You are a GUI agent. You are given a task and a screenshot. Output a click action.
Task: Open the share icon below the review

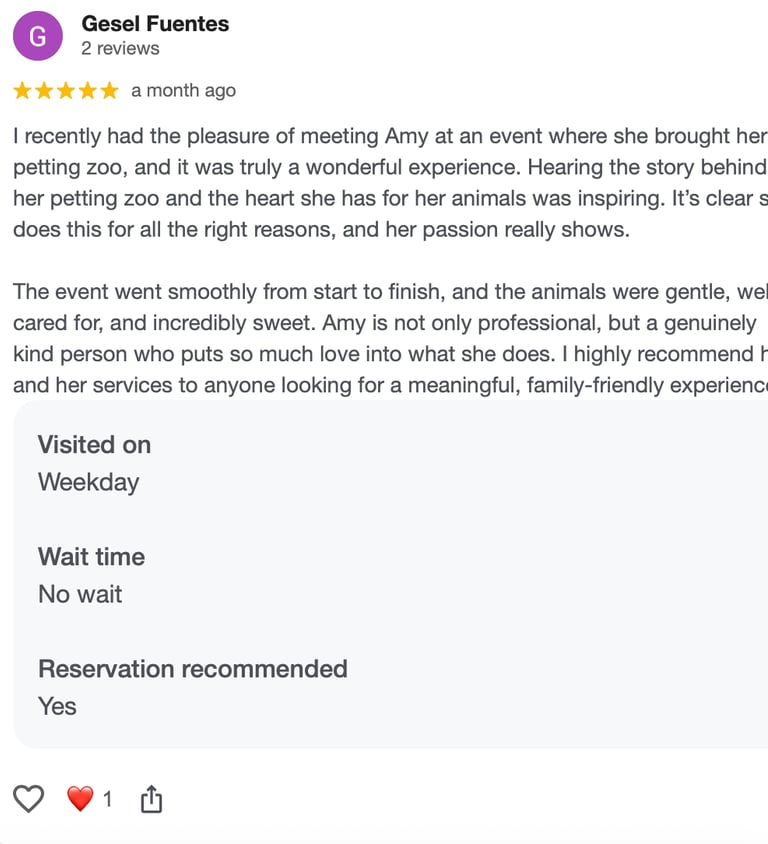(x=151, y=799)
